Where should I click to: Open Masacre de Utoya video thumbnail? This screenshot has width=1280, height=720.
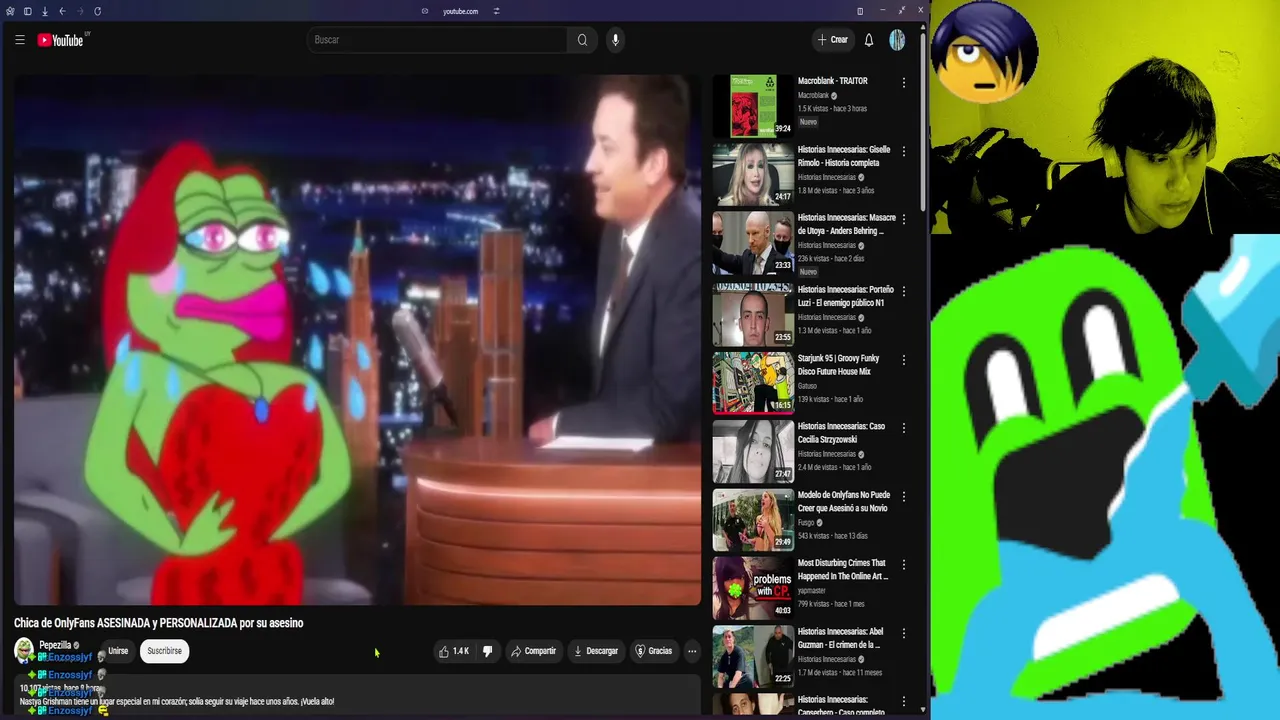(753, 242)
